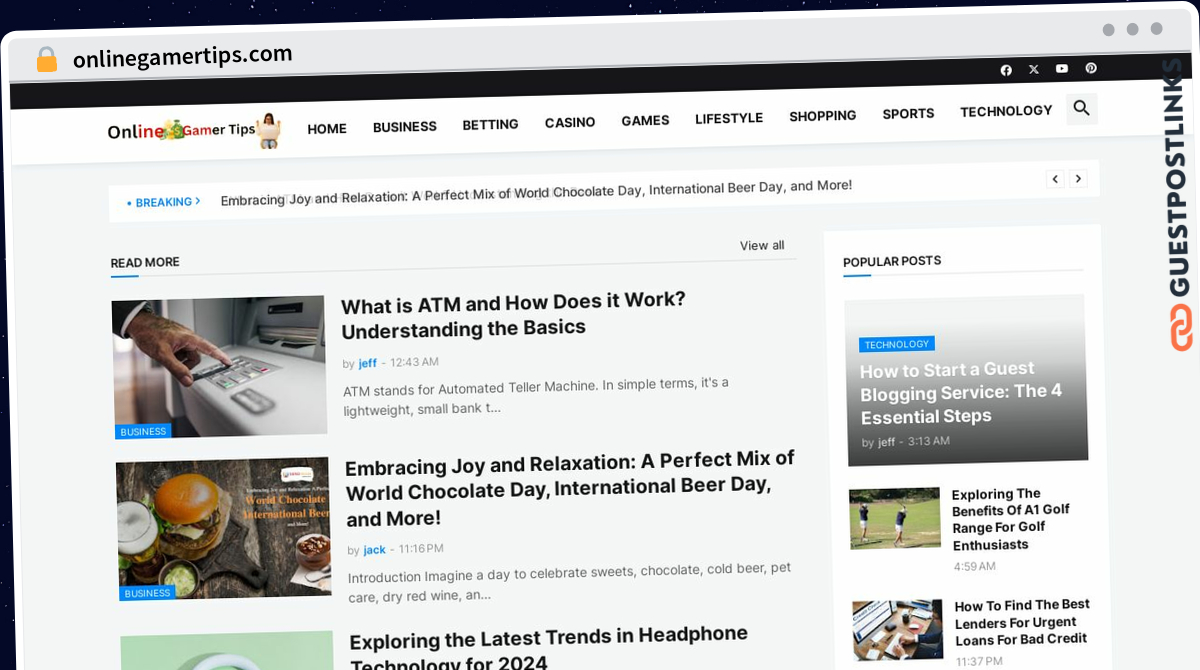This screenshot has width=1200, height=670.
Task: Open the CASINO menu item
Action: pyautogui.click(x=570, y=123)
